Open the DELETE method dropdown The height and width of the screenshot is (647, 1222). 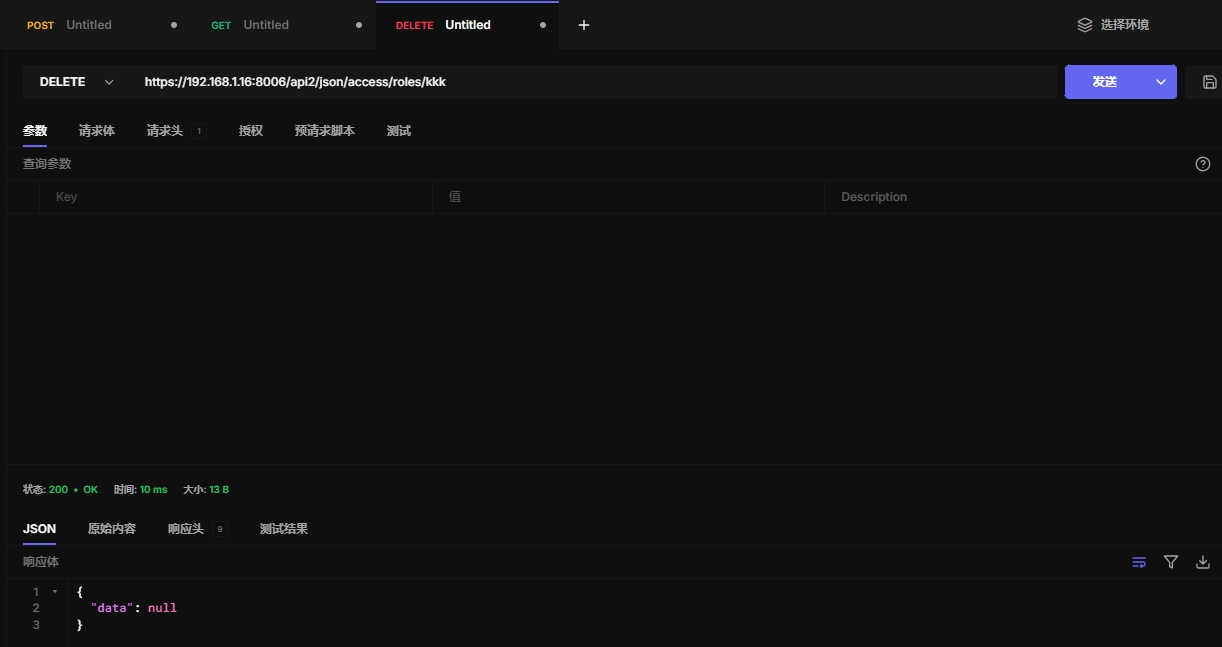click(77, 82)
